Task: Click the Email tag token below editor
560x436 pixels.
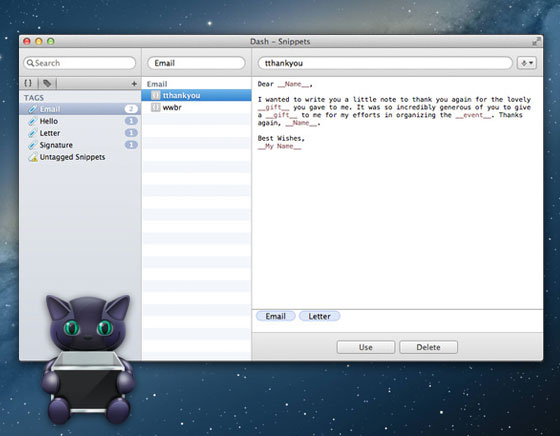Action: point(275,316)
